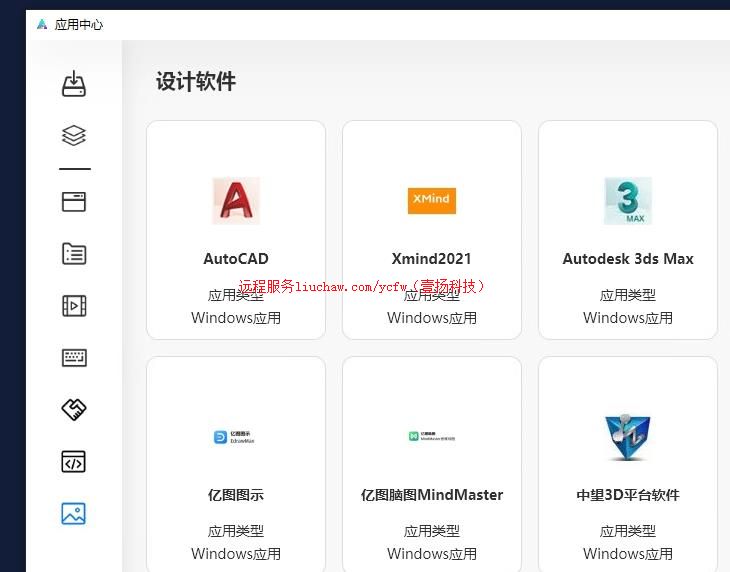The image size is (730, 572).
Task: Click 应用类型 label under 中望3D平台软件
Action: (628, 531)
